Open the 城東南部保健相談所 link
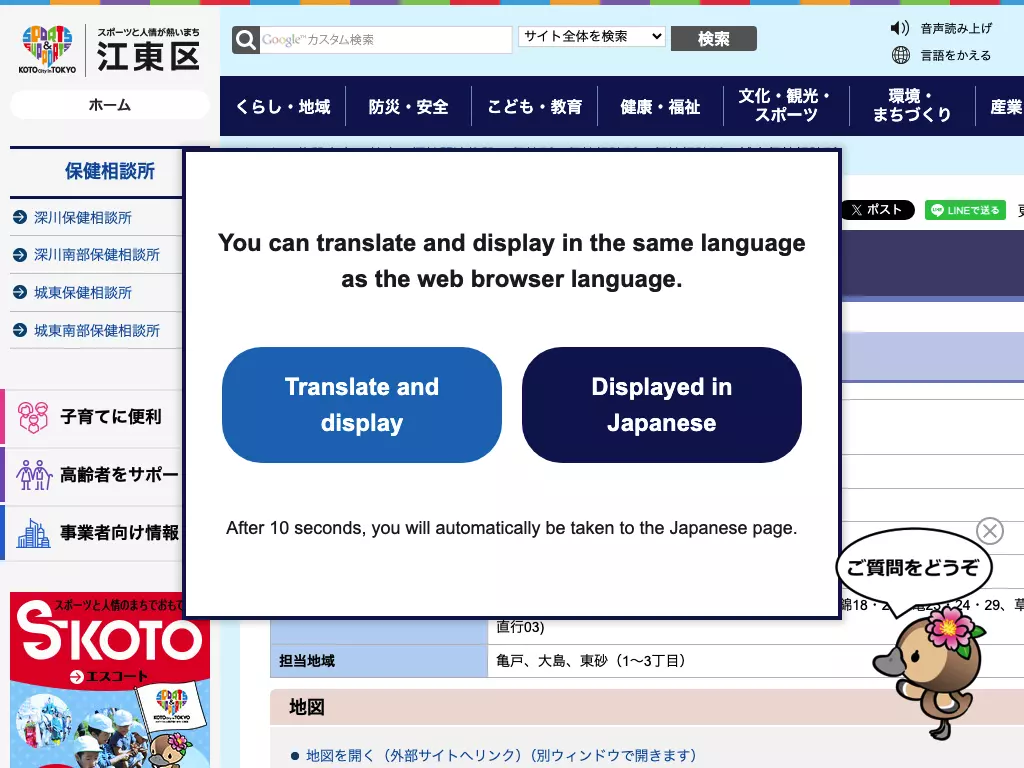 tap(97, 330)
